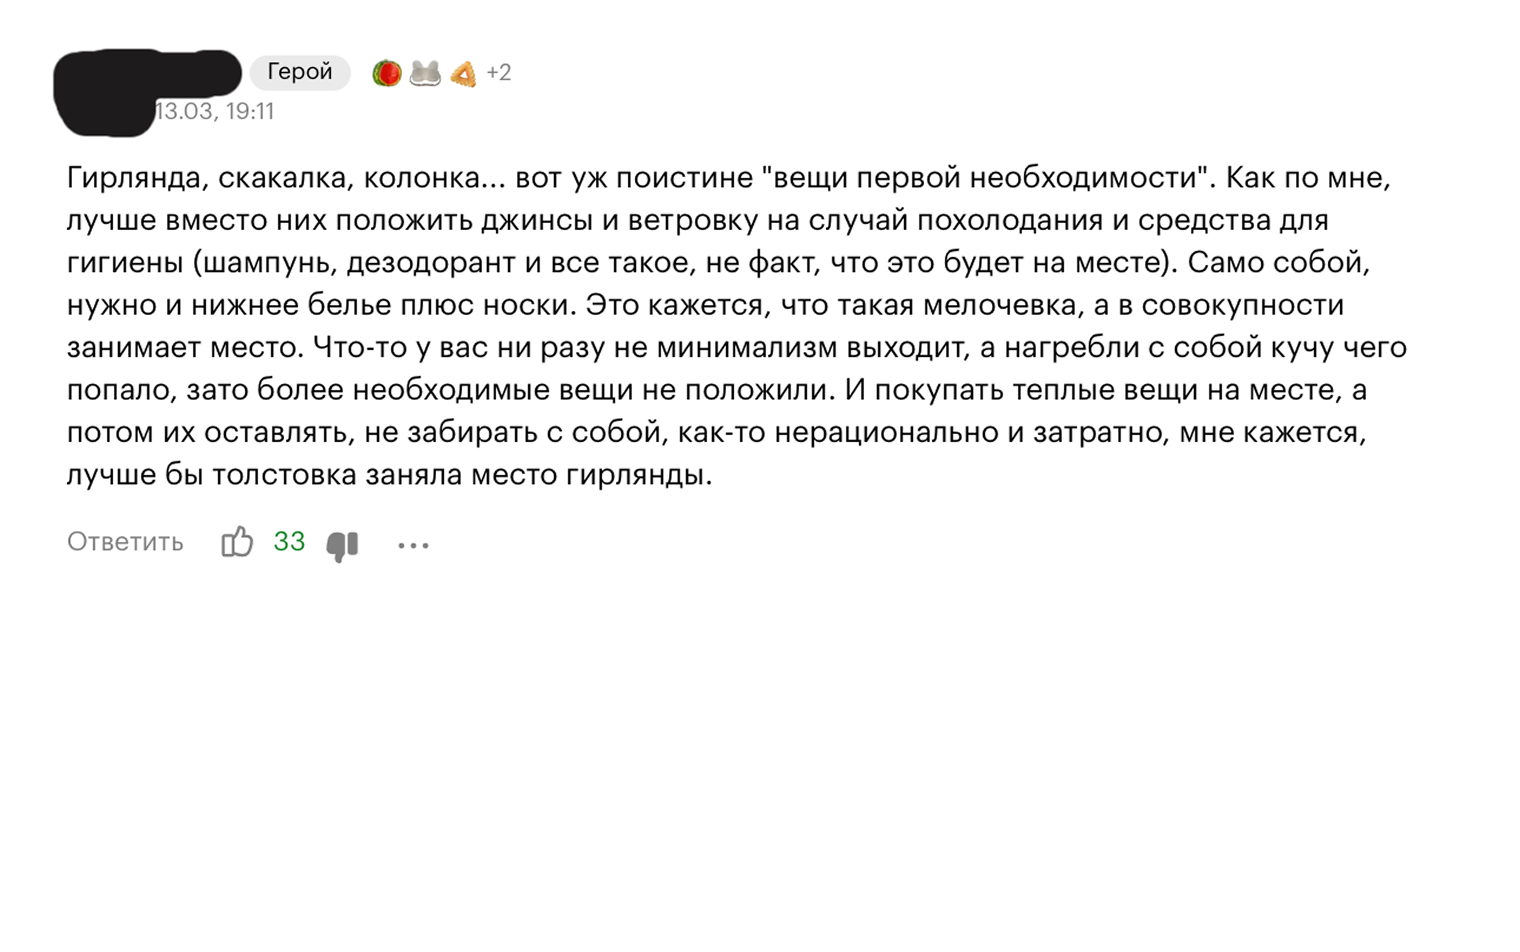Click the watermelon achievement badge
The height and width of the screenshot is (952, 1520).
tap(386, 73)
